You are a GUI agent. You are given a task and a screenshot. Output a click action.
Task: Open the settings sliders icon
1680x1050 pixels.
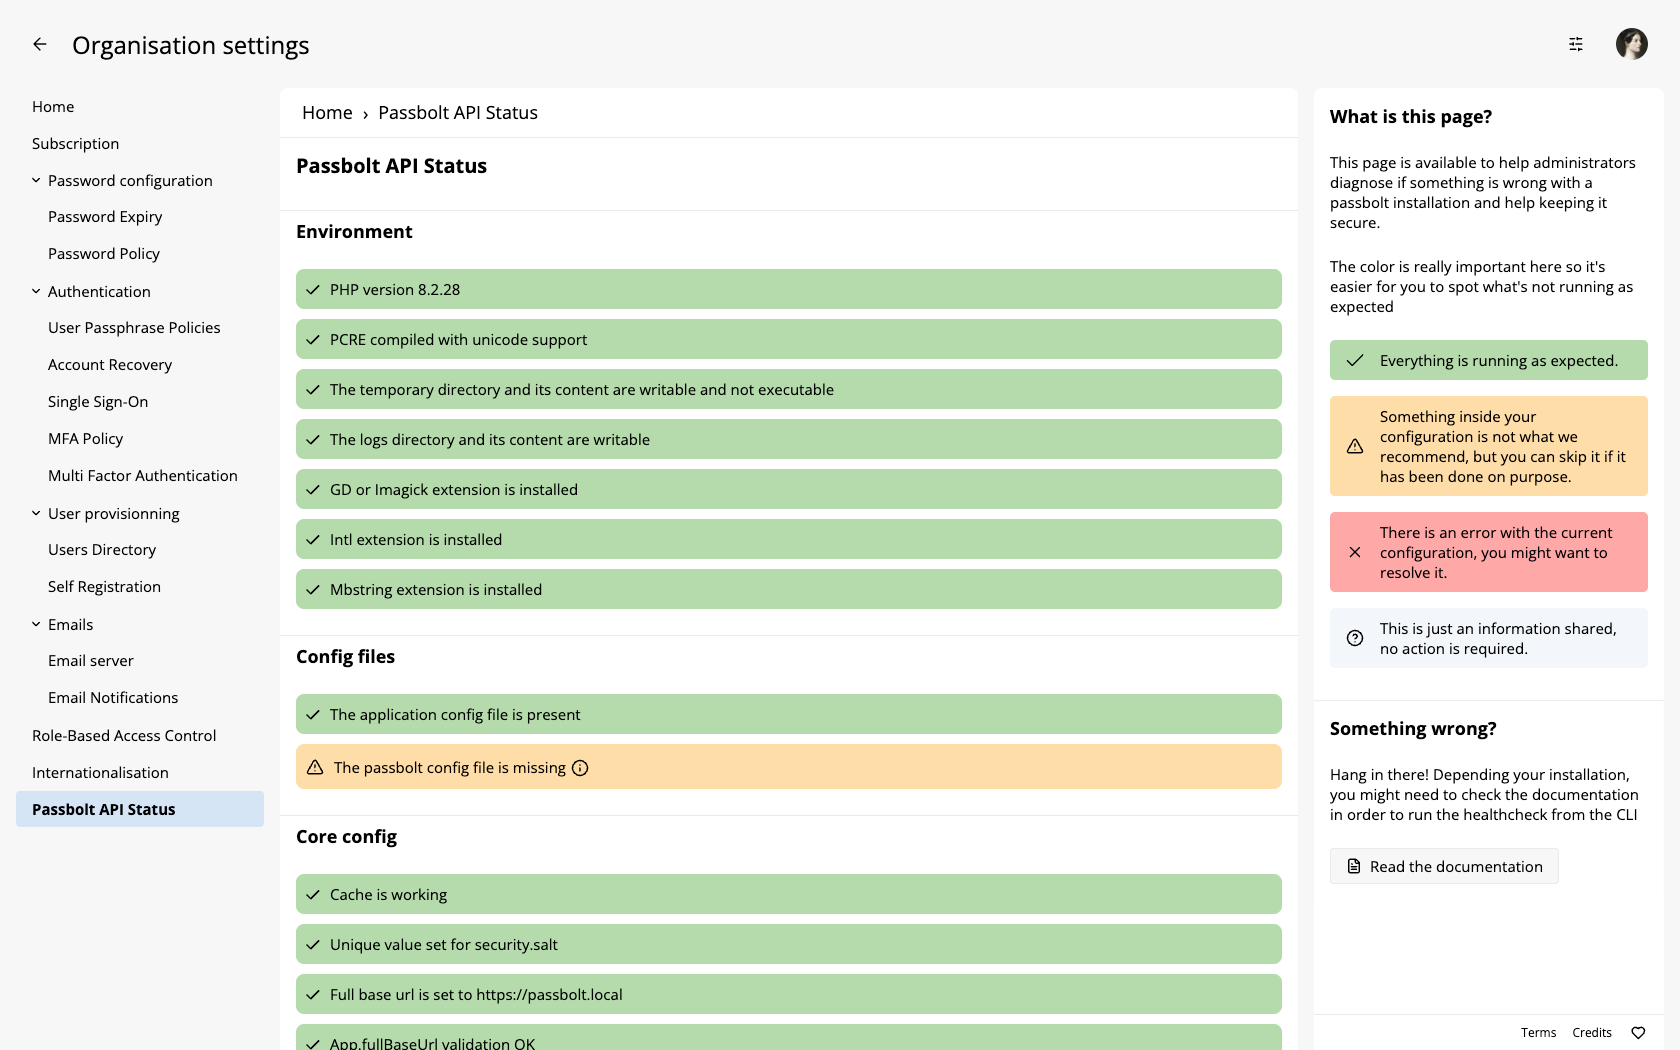coord(1576,44)
